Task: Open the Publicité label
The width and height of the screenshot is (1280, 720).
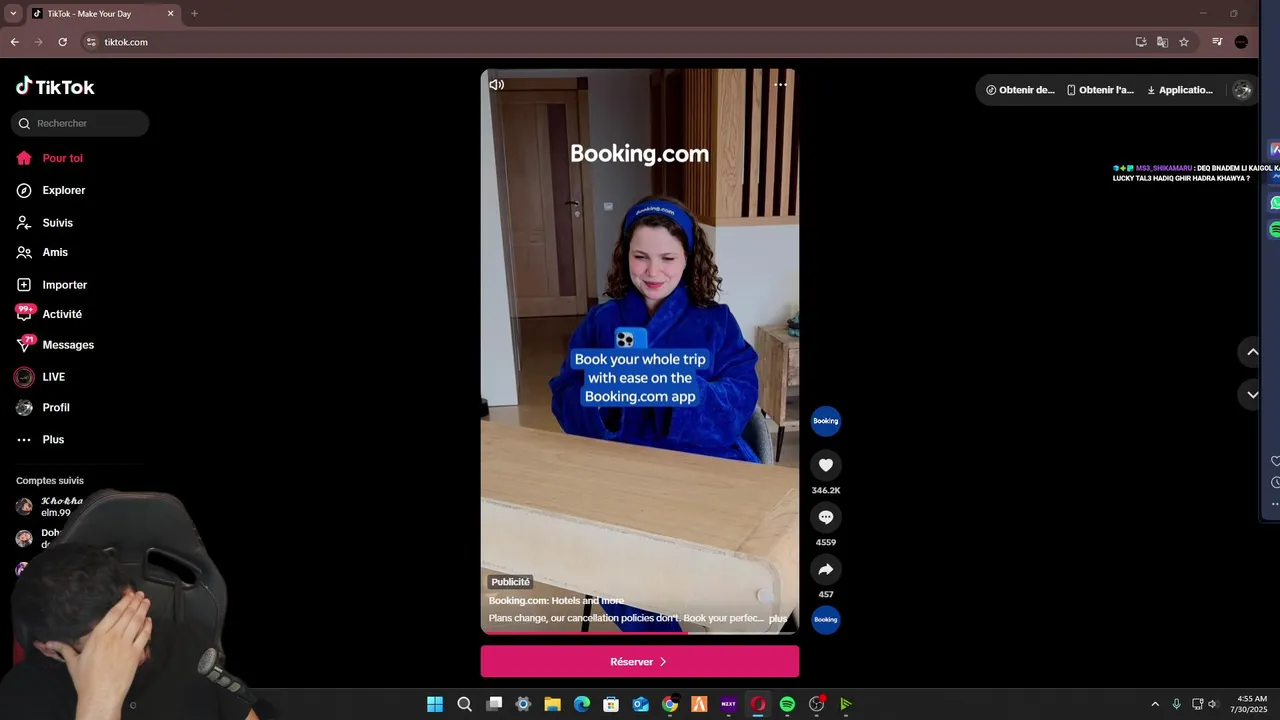Action: click(511, 582)
